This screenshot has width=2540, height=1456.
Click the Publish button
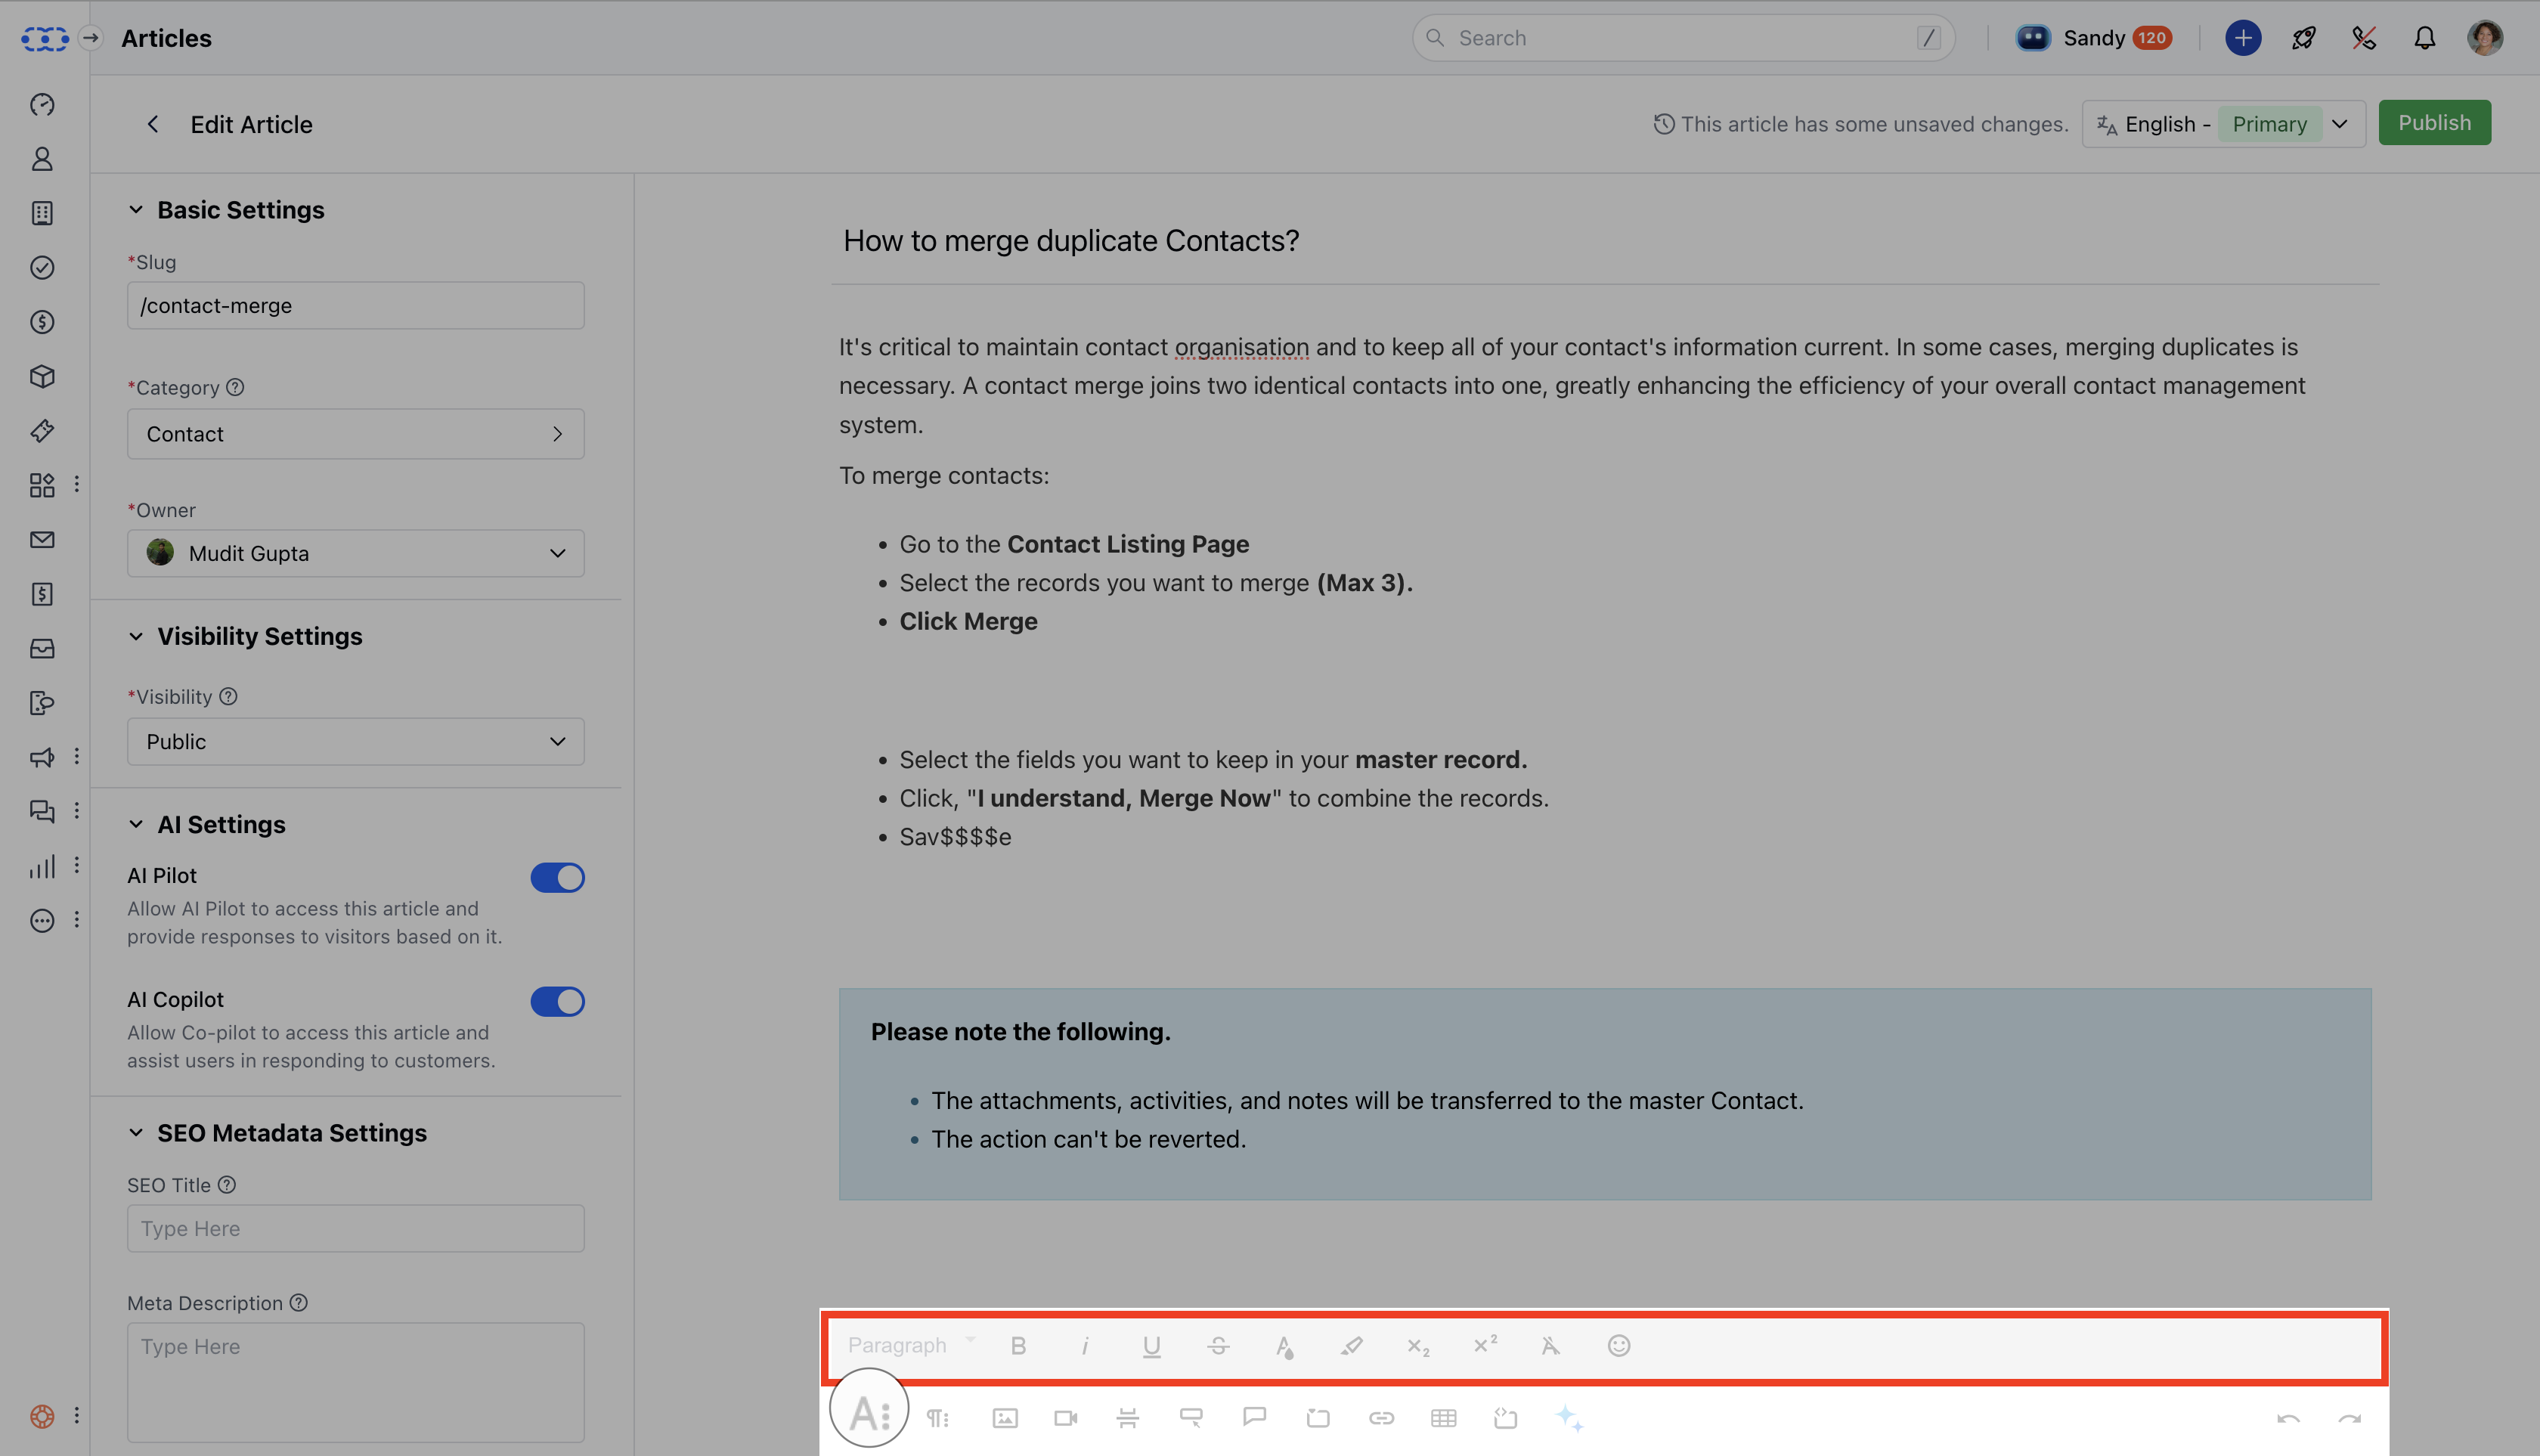click(2434, 123)
